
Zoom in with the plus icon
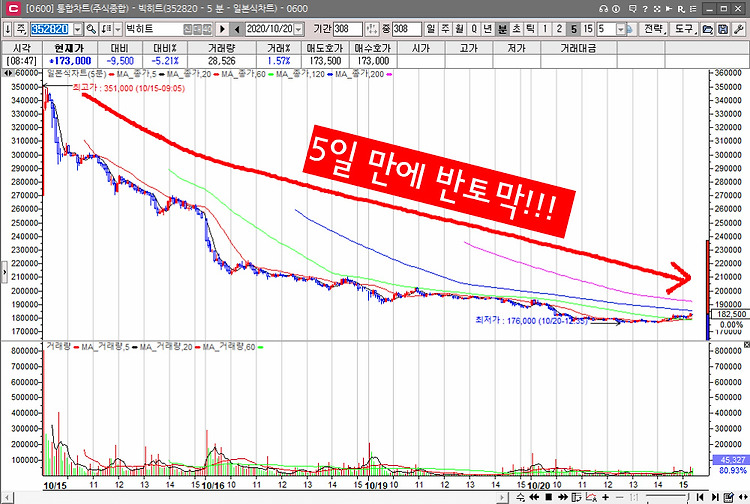point(606,497)
